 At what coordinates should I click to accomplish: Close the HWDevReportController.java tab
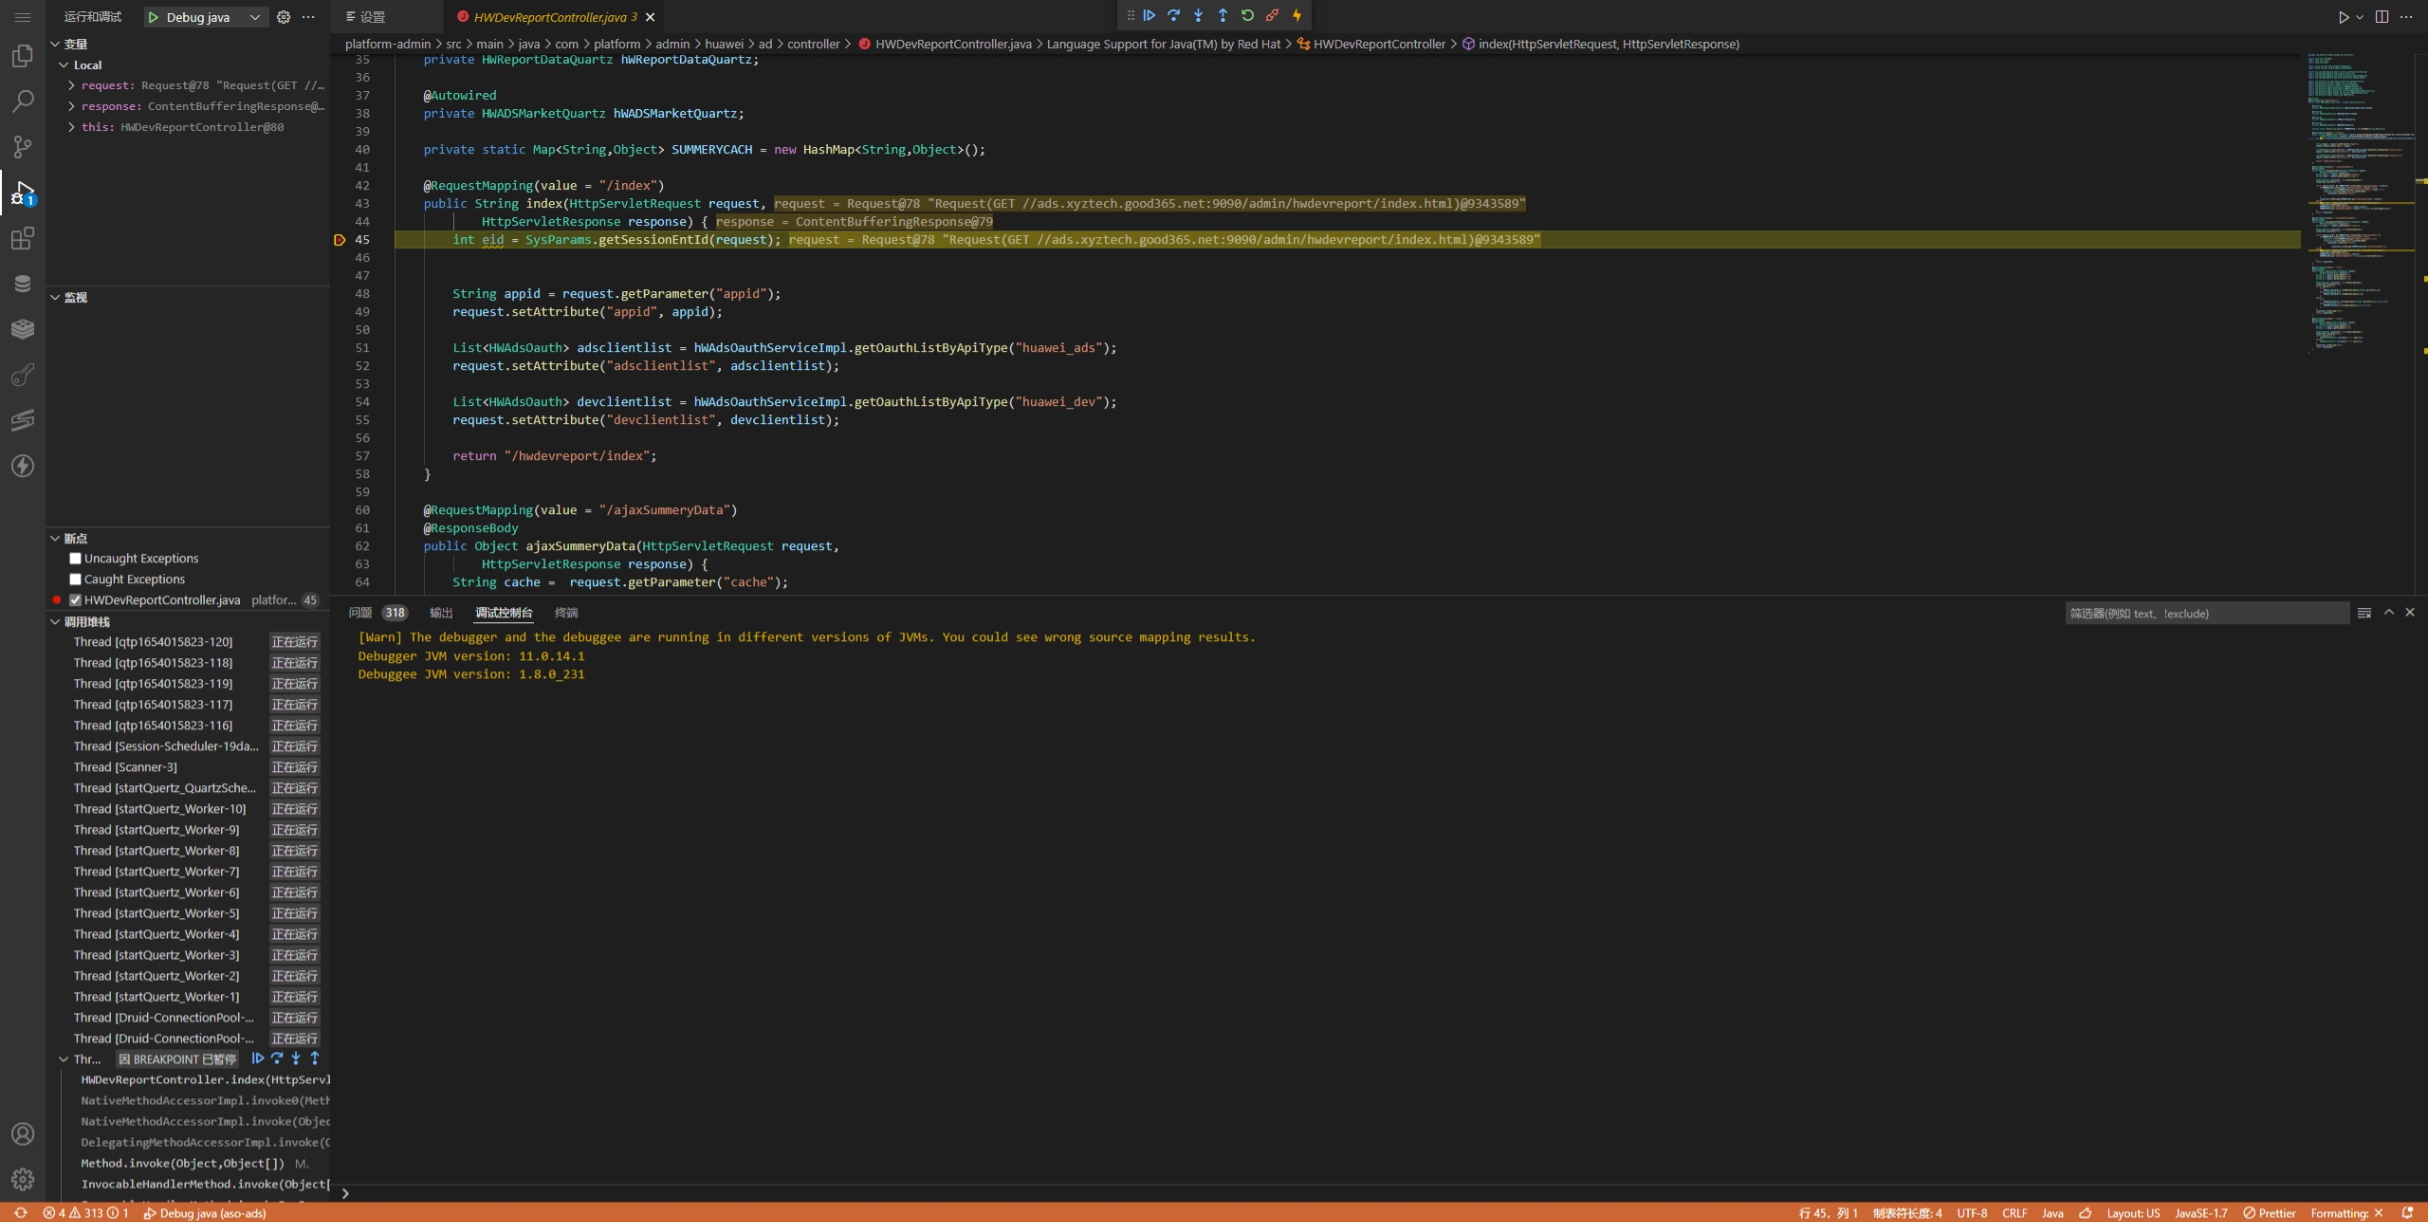coord(650,17)
